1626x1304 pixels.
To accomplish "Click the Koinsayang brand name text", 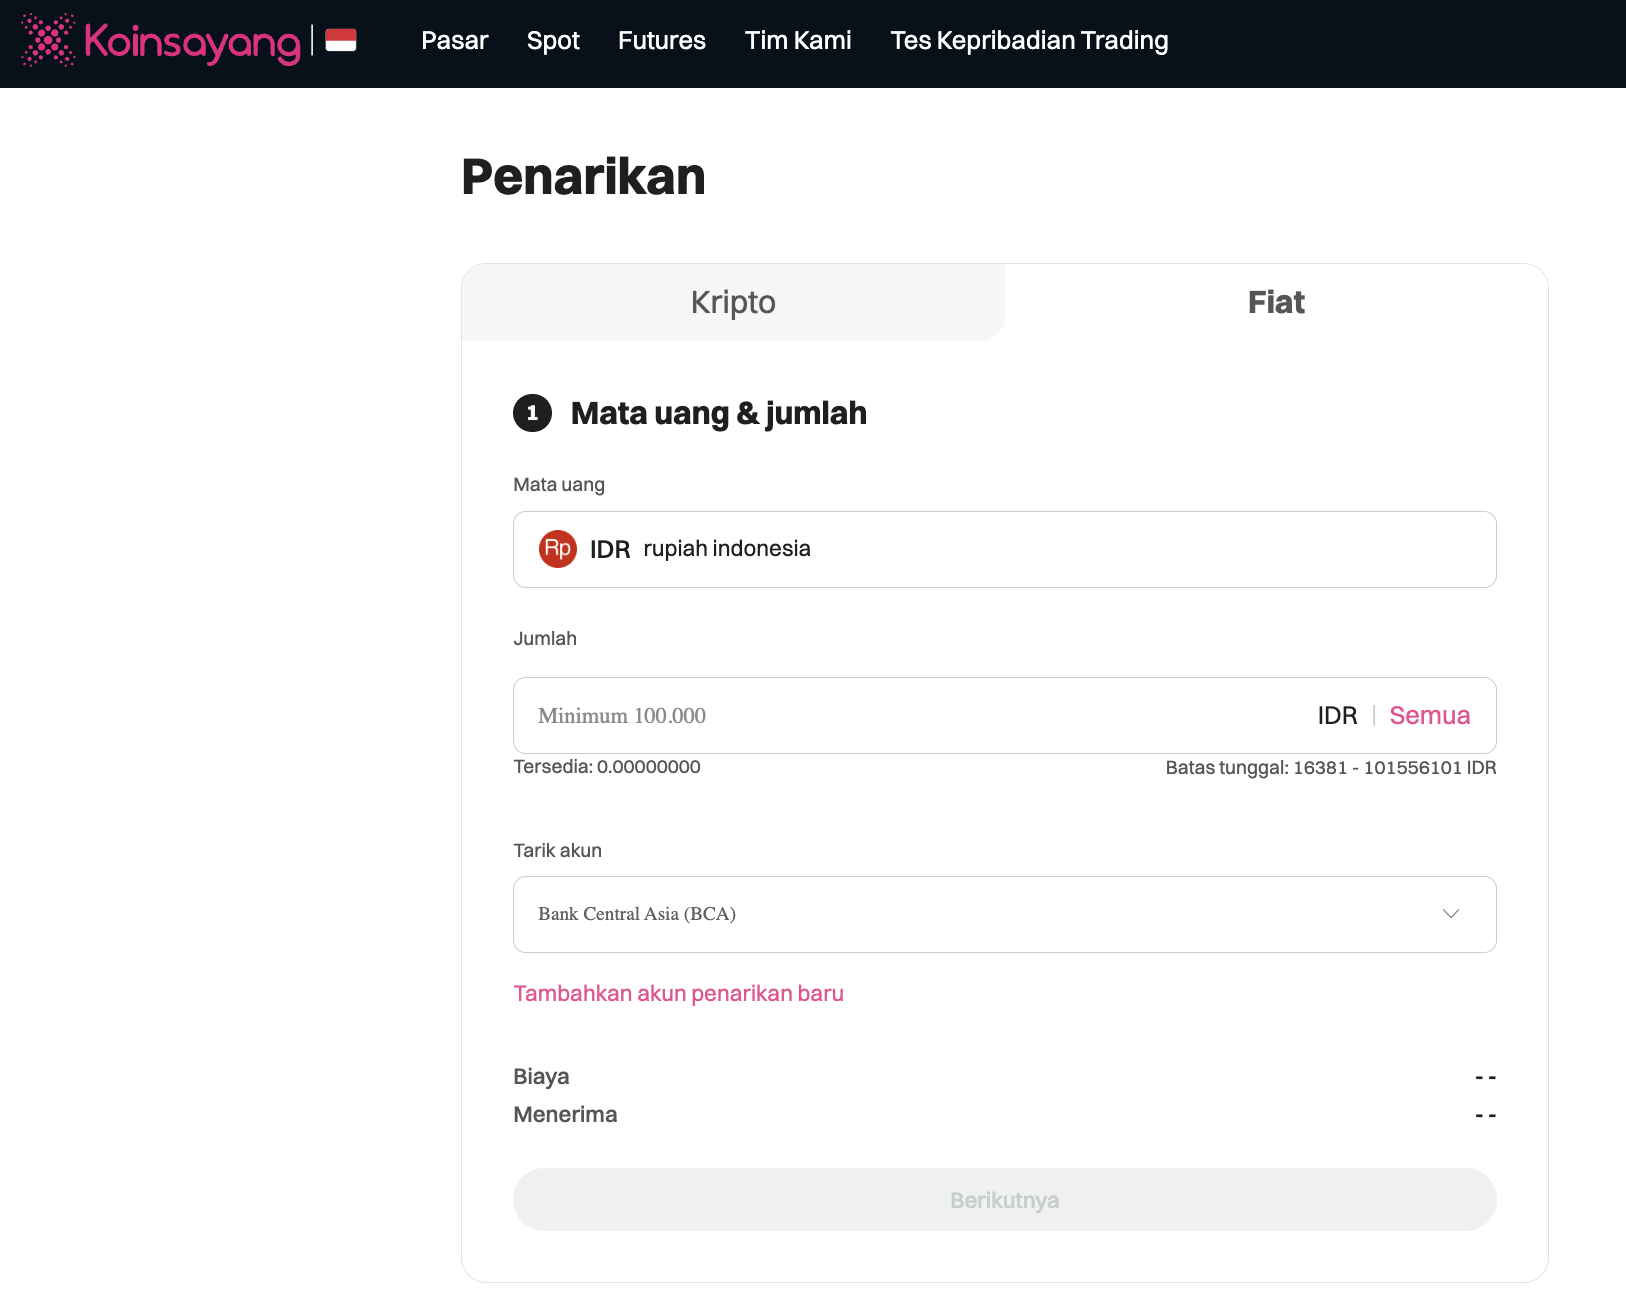I will tap(192, 42).
